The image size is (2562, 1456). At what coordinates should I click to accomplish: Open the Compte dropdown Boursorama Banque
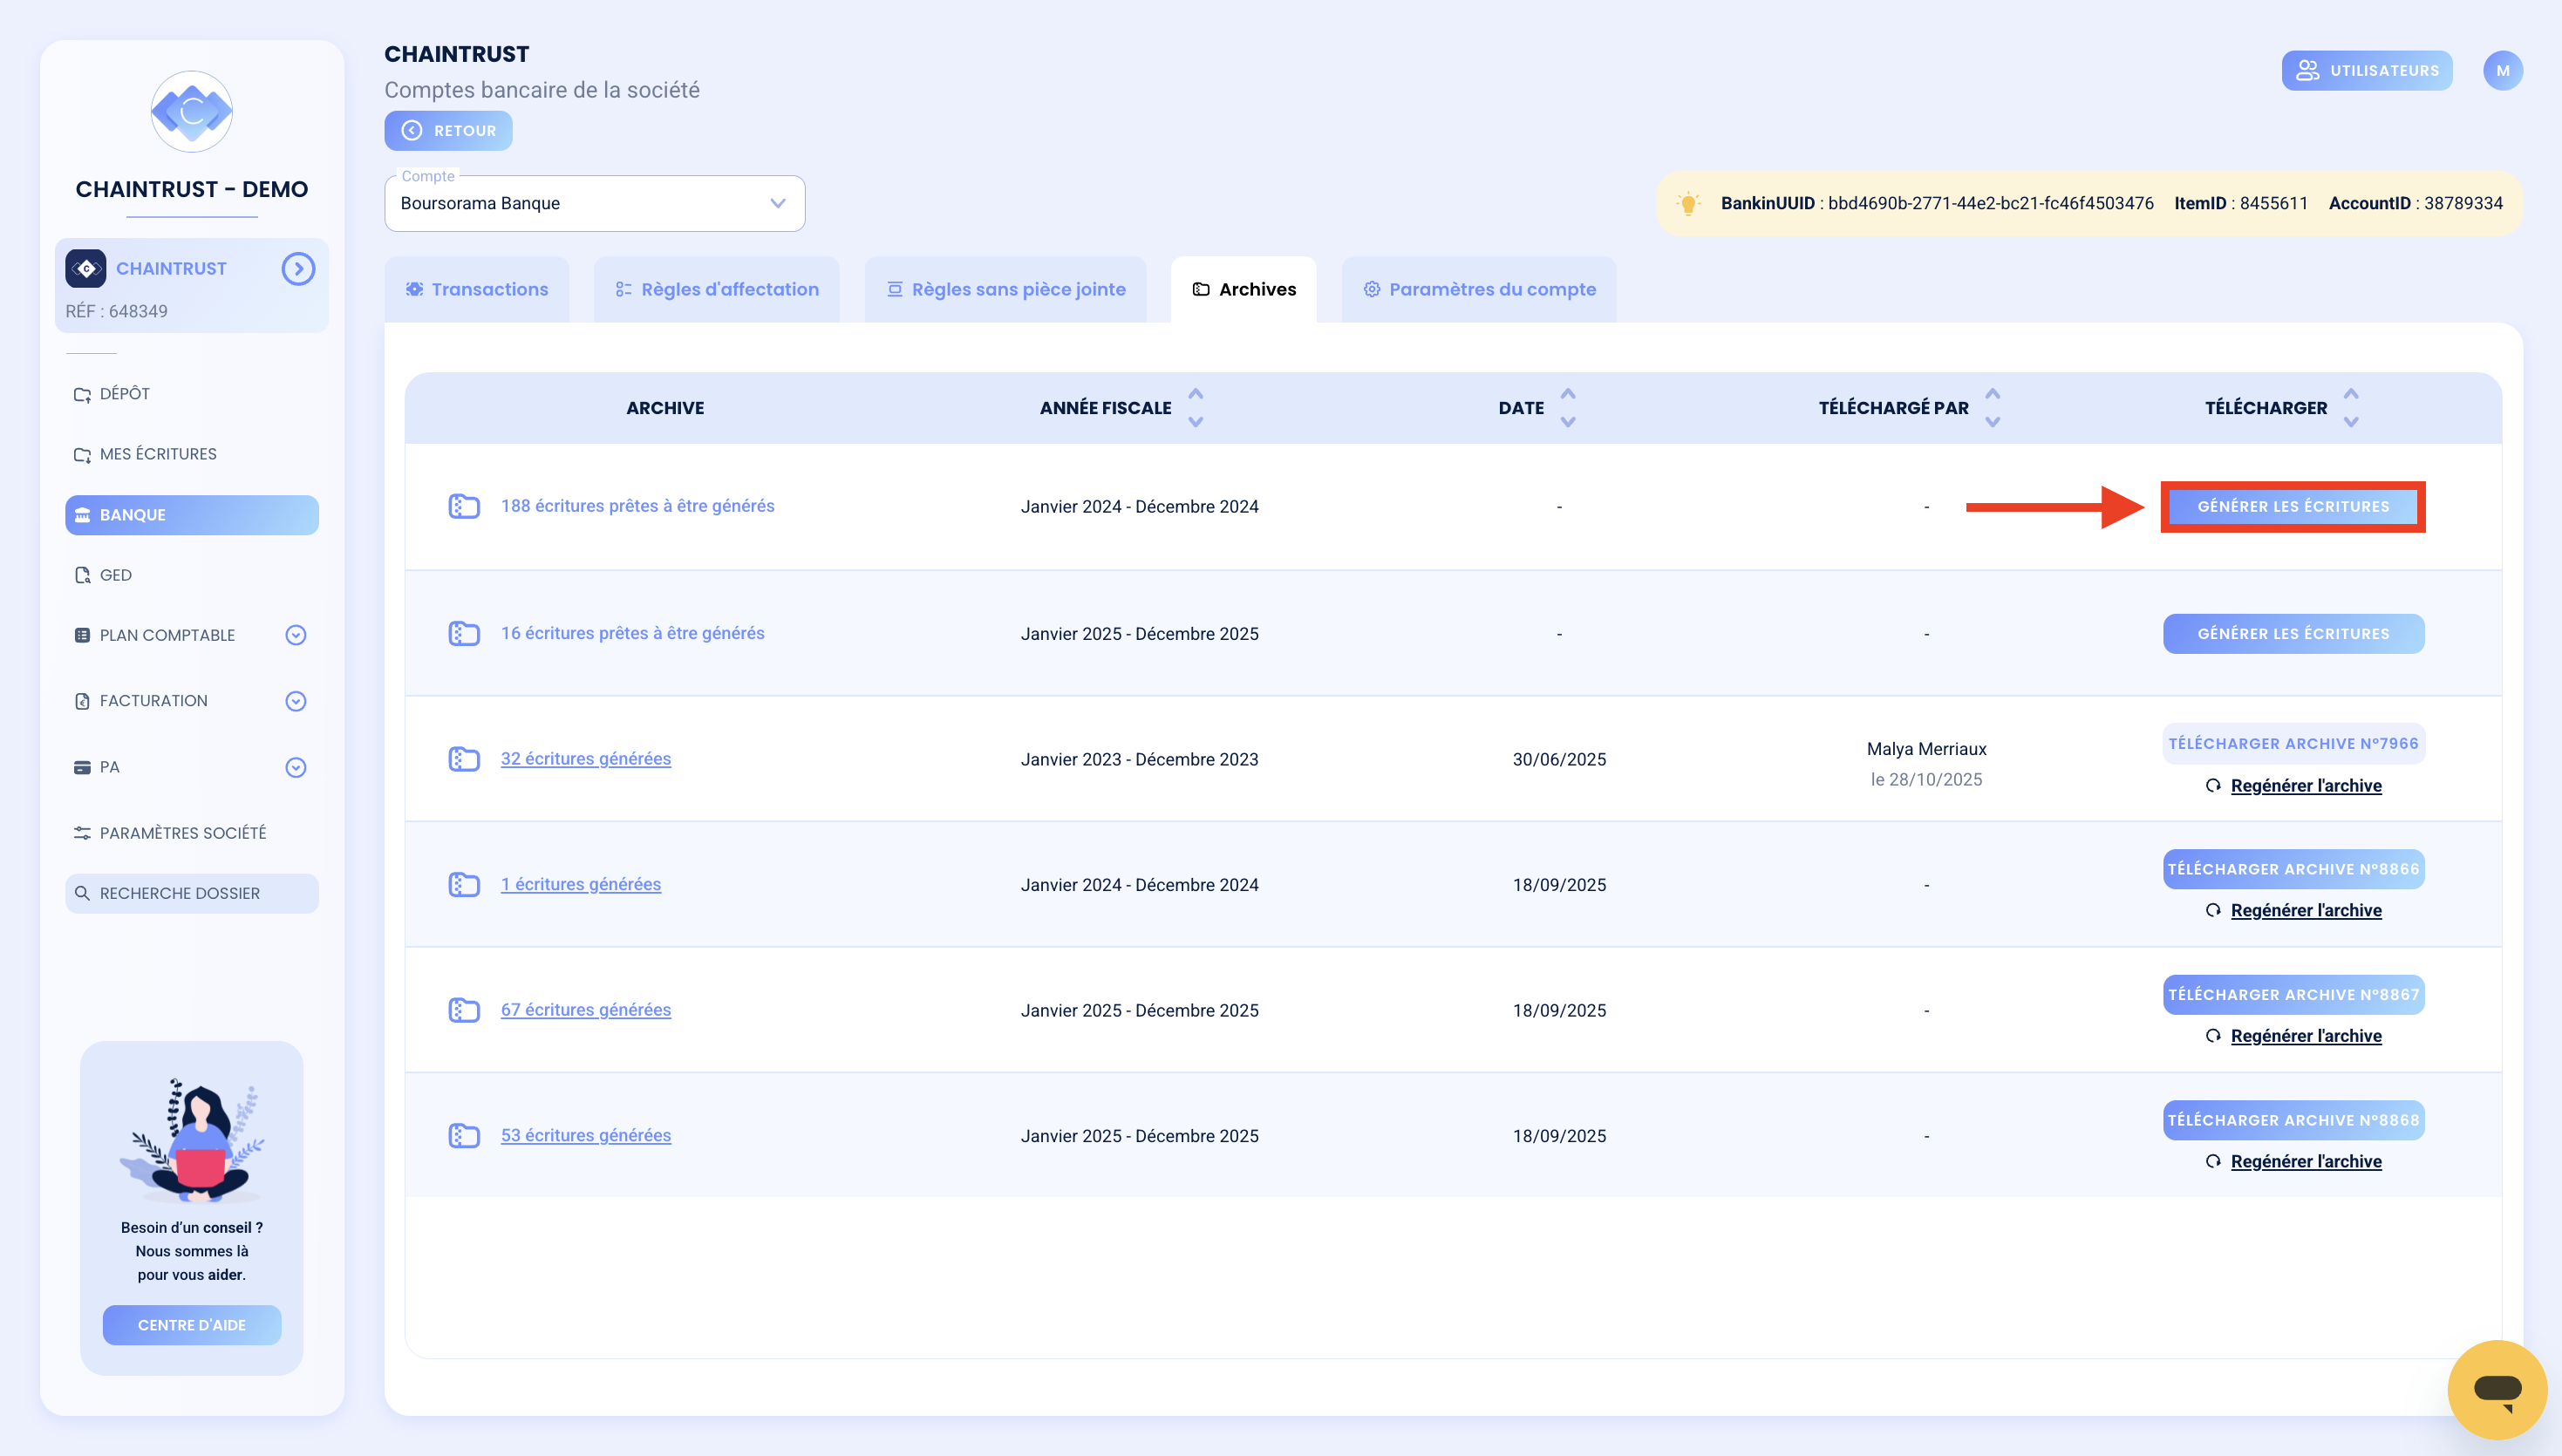[x=594, y=203]
